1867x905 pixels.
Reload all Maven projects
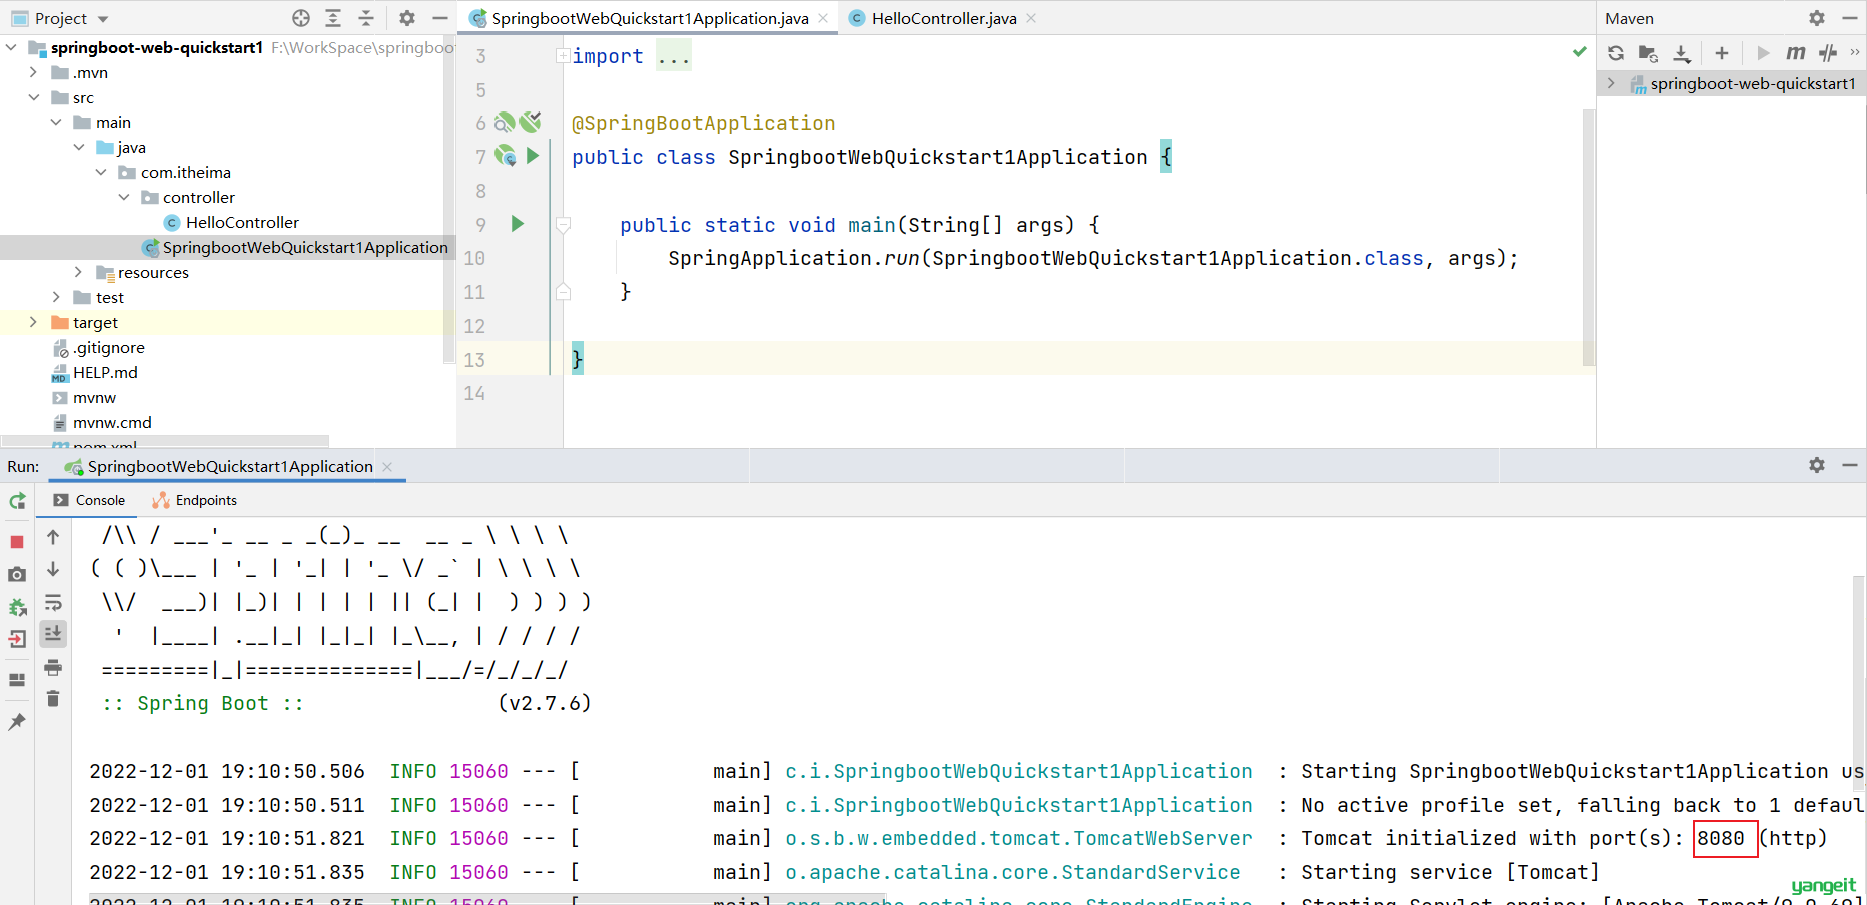[x=1616, y=53]
